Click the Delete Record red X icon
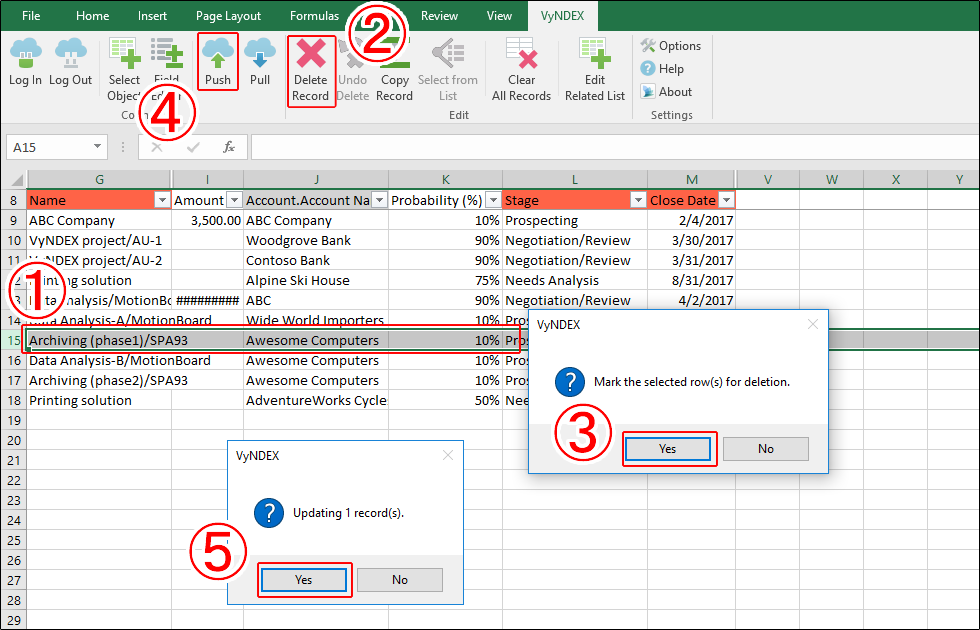 (x=311, y=53)
